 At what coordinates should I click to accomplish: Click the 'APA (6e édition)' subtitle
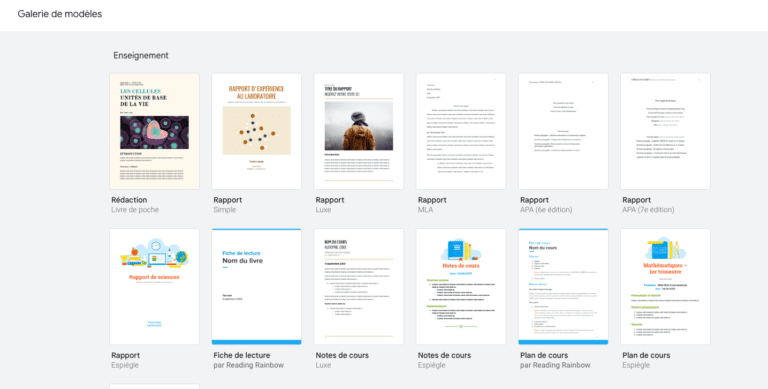[546, 210]
